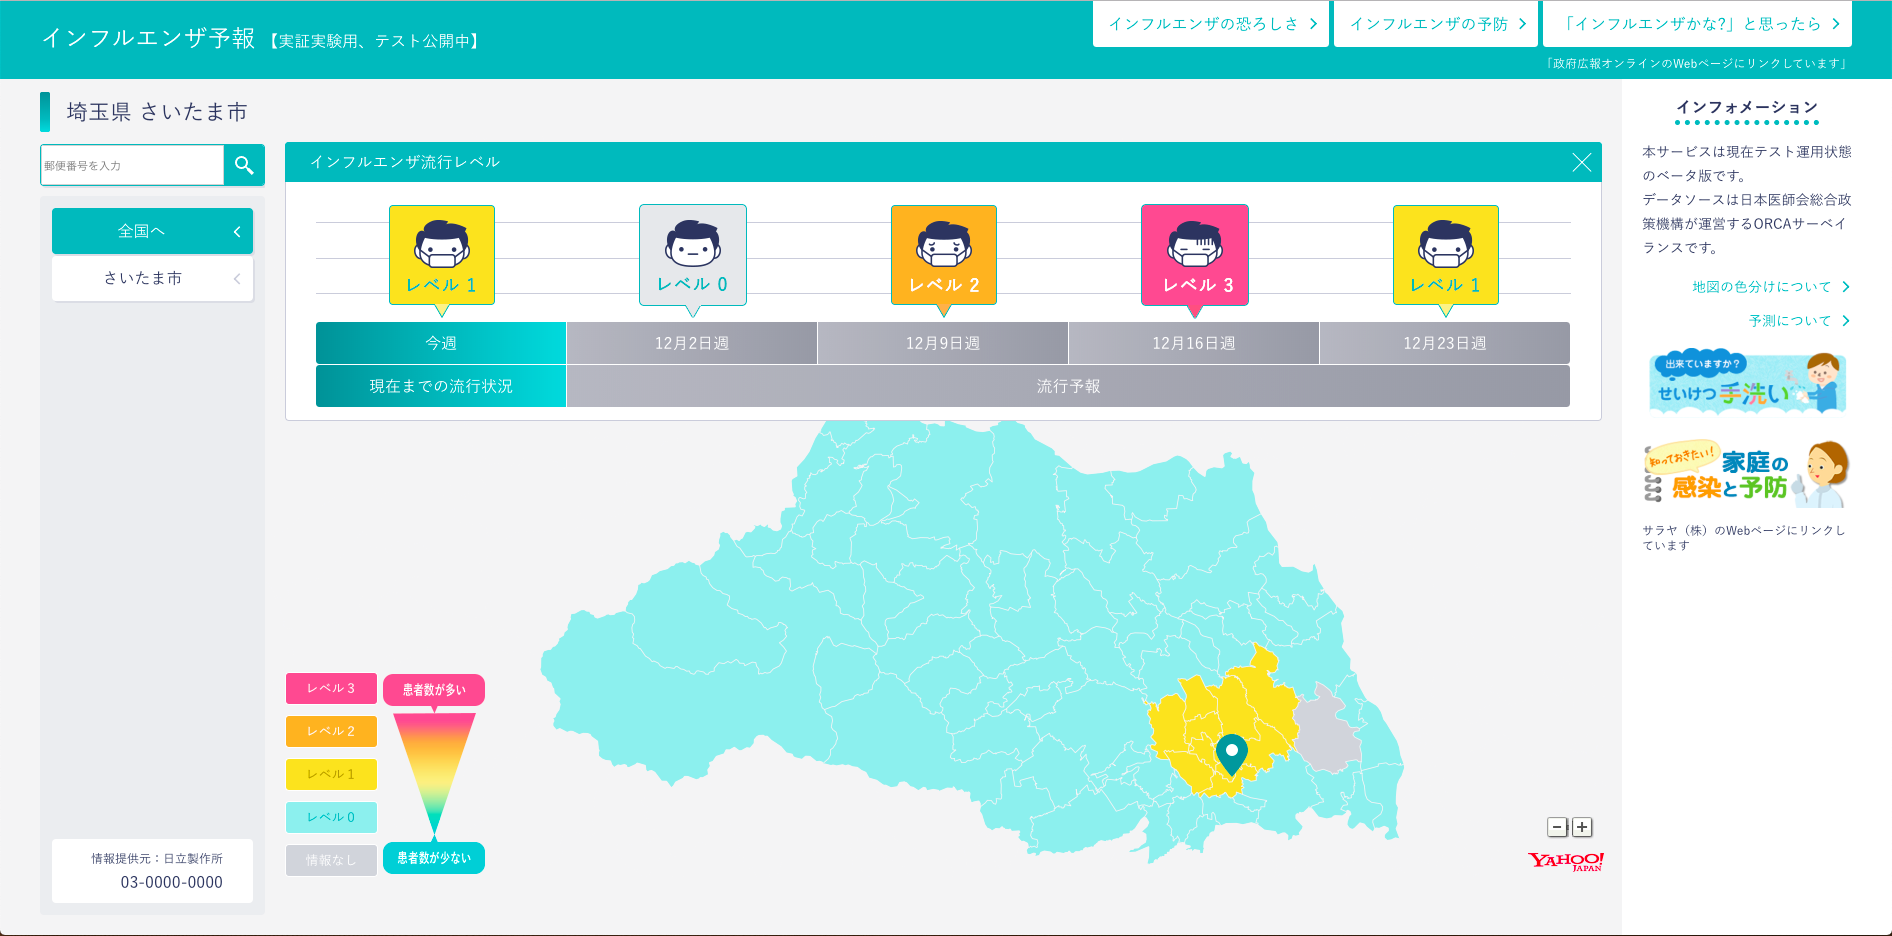Select the 今週 week tab
Screen dimensions: 1892x936
tap(441, 343)
